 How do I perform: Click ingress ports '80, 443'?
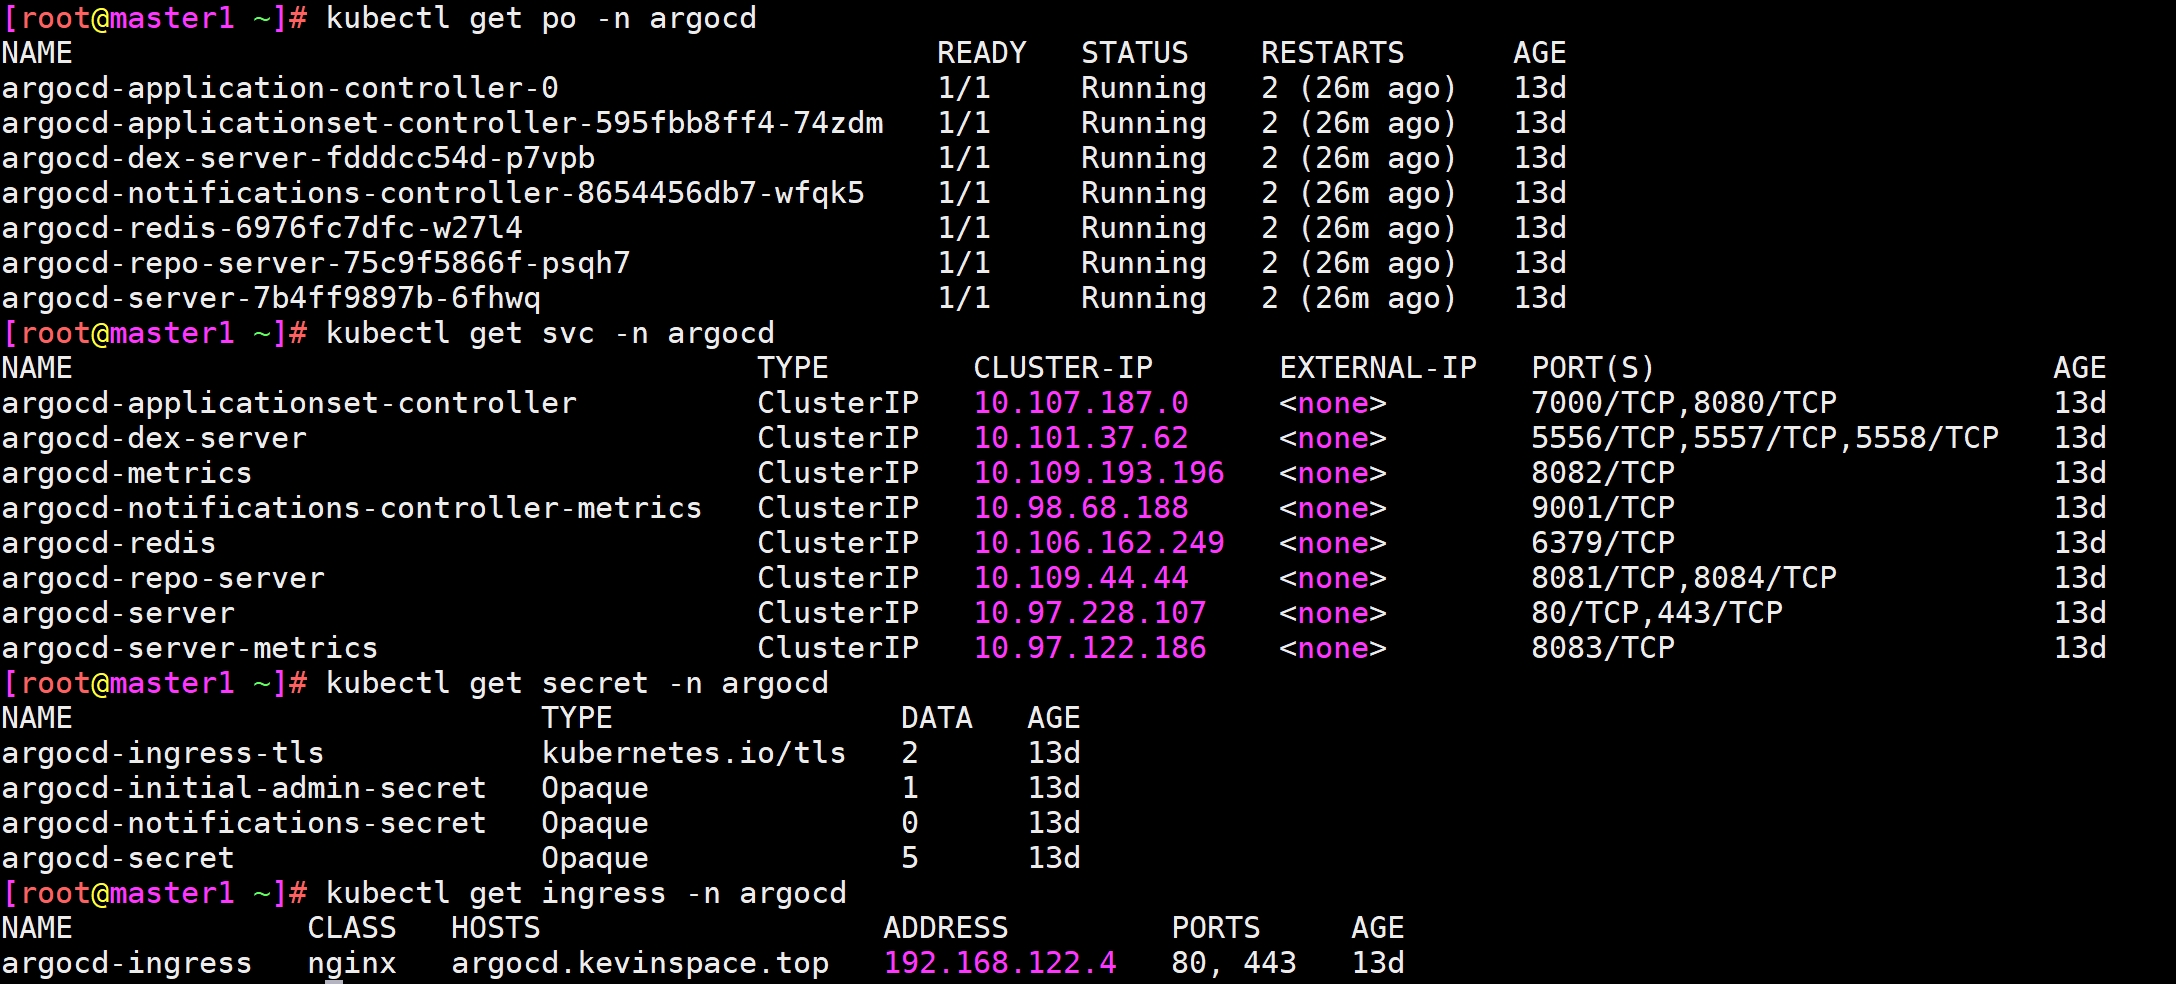(1234, 964)
